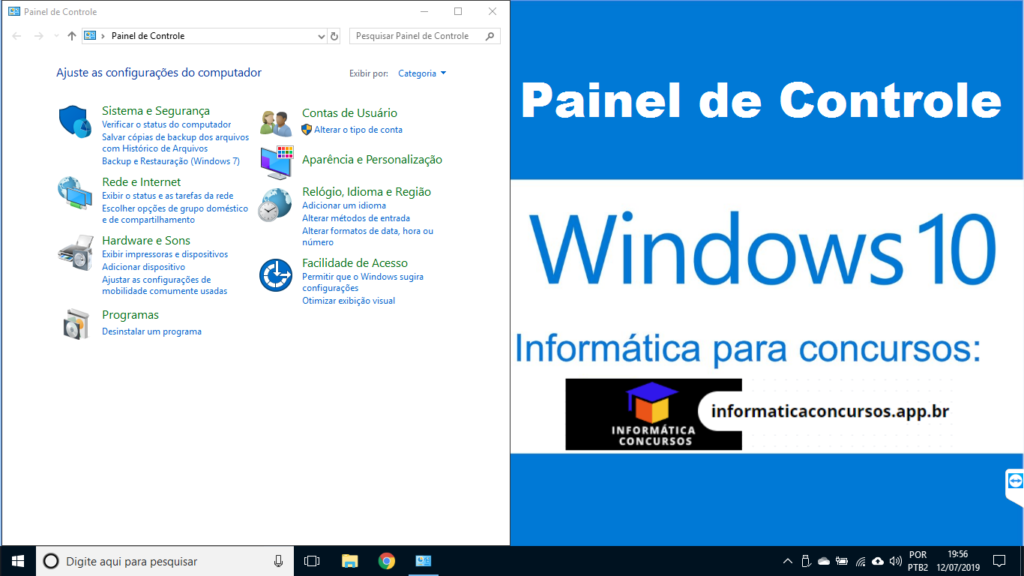The height and width of the screenshot is (576, 1024).
Task: Open the Windows Start menu
Action: click(18, 561)
